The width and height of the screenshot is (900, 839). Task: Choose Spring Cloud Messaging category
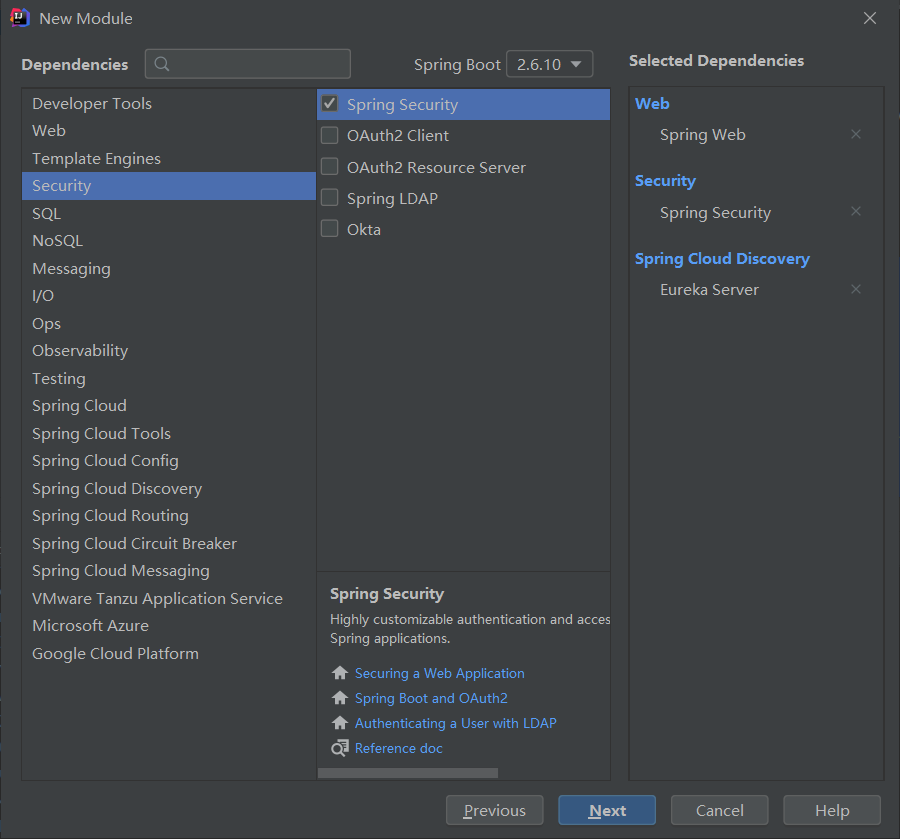(169, 571)
